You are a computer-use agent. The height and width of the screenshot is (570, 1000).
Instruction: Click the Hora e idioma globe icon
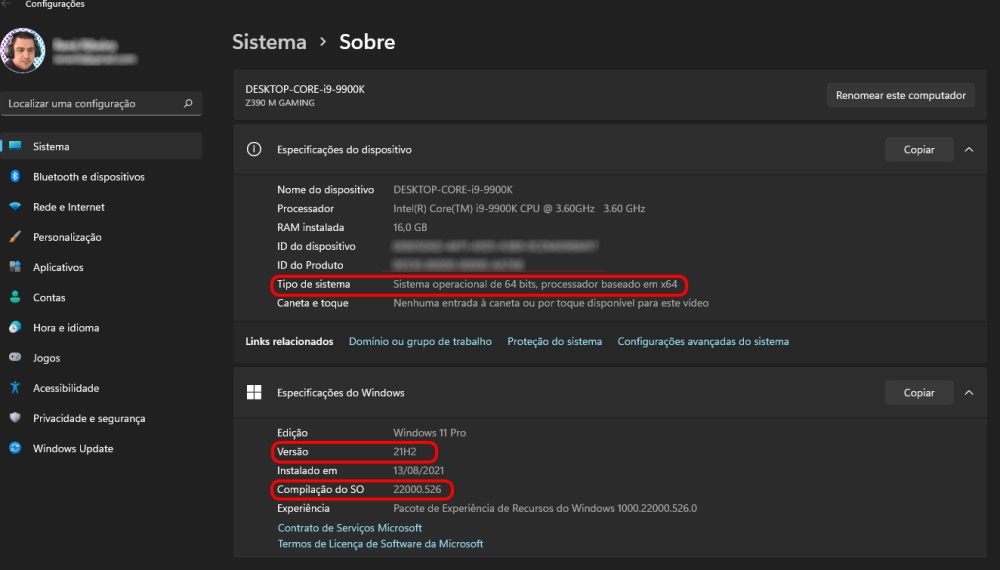point(15,327)
